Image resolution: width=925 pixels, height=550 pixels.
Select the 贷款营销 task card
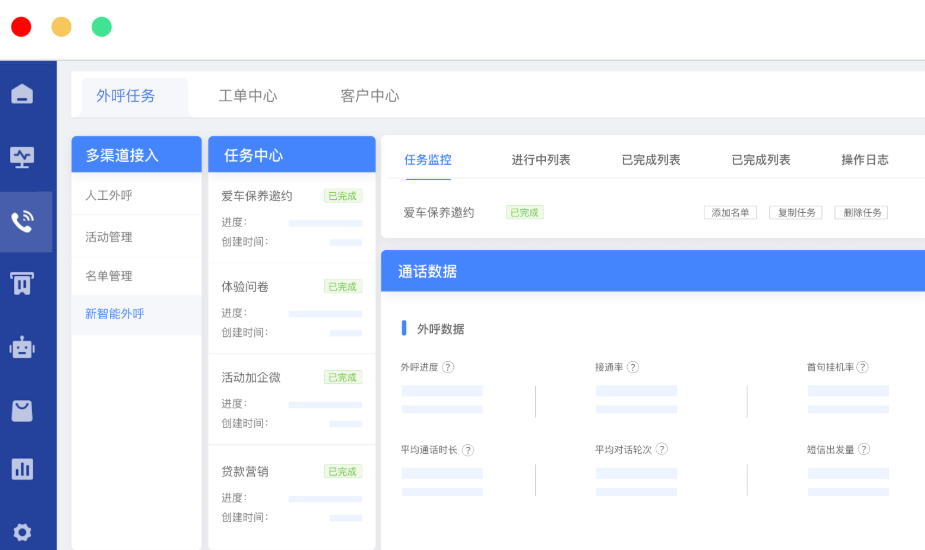pyautogui.click(x=291, y=496)
